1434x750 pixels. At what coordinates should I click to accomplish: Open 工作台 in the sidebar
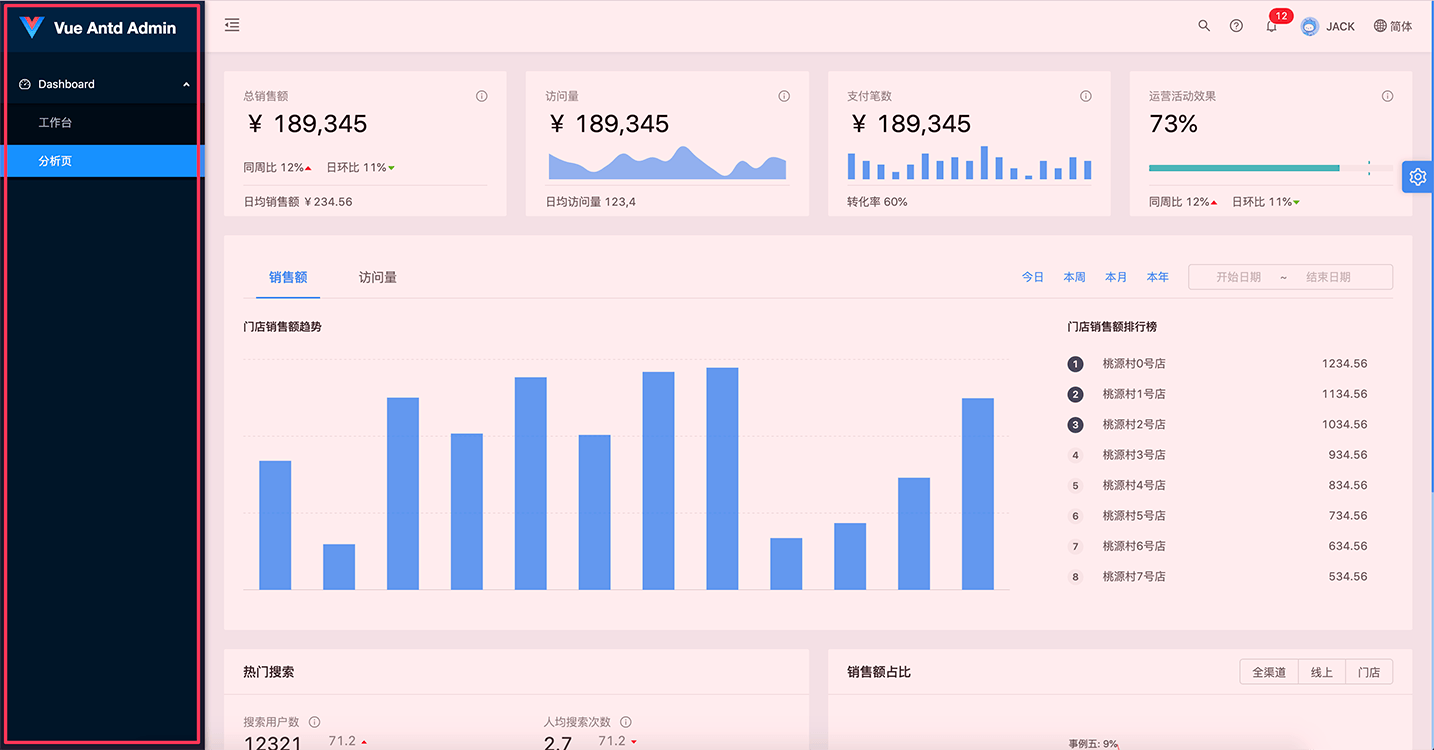[x=55, y=123]
